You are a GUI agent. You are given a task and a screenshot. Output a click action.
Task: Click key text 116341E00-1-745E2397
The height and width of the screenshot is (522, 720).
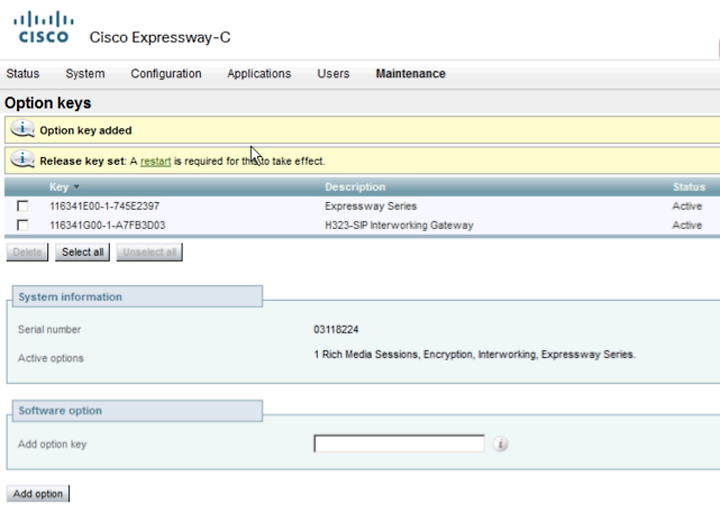tap(105, 206)
